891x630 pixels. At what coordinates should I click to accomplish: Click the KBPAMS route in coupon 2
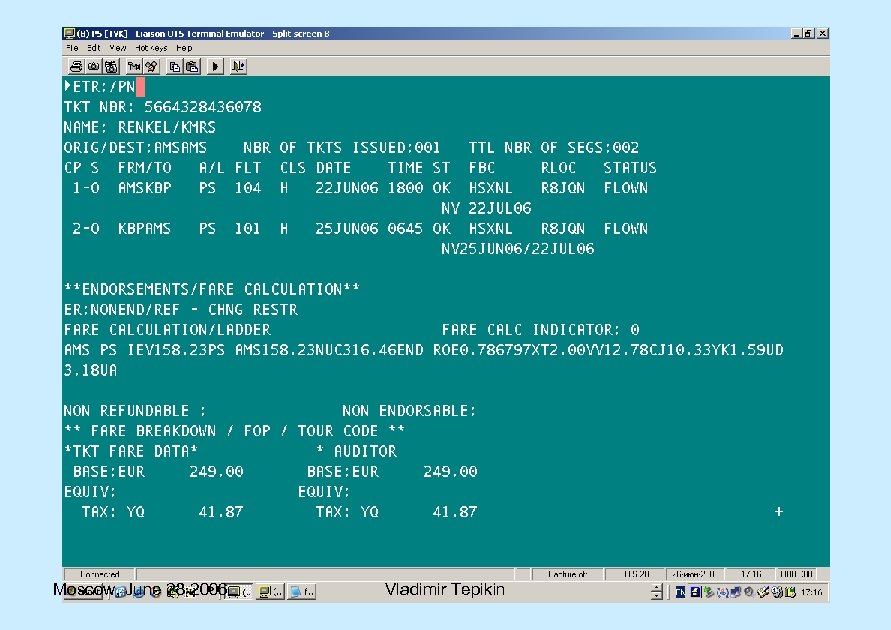(144, 228)
